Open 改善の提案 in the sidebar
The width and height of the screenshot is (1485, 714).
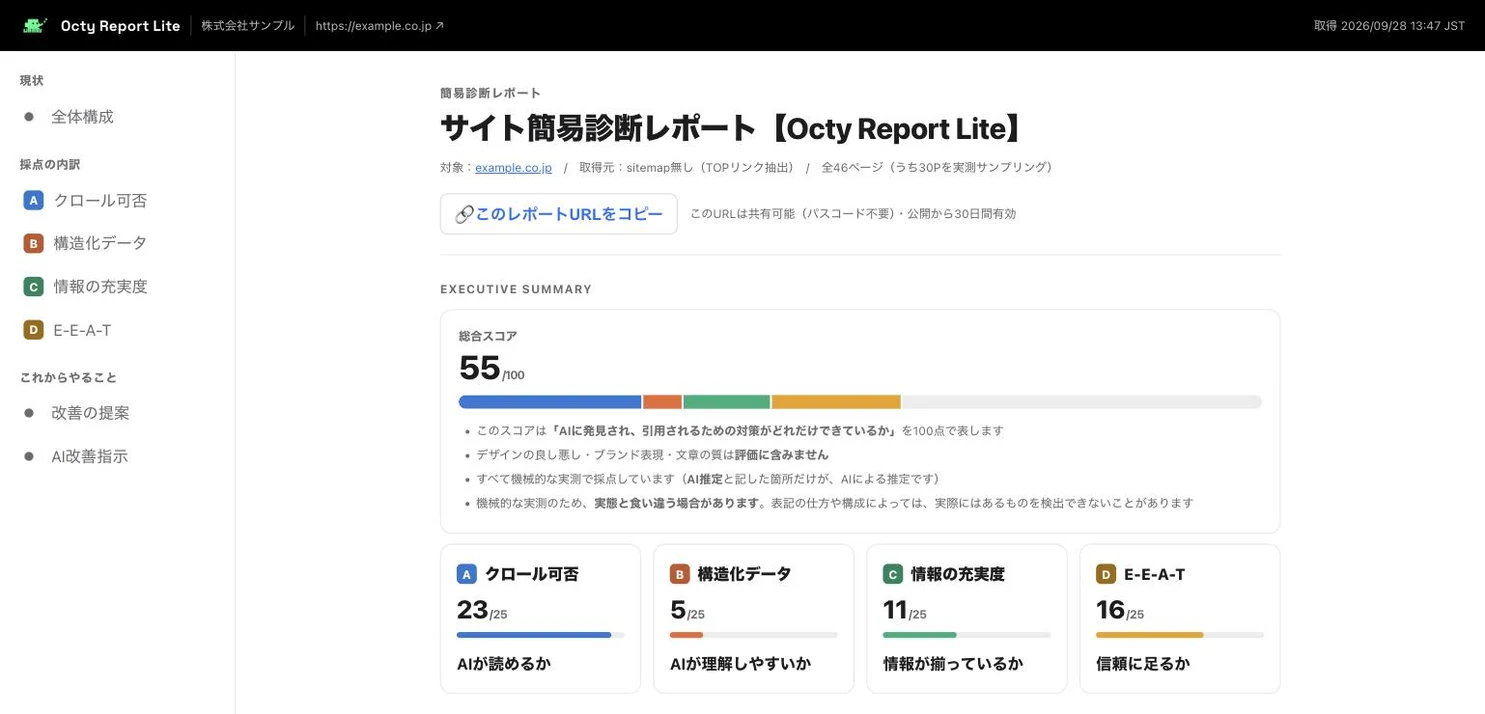pos(90,413)
